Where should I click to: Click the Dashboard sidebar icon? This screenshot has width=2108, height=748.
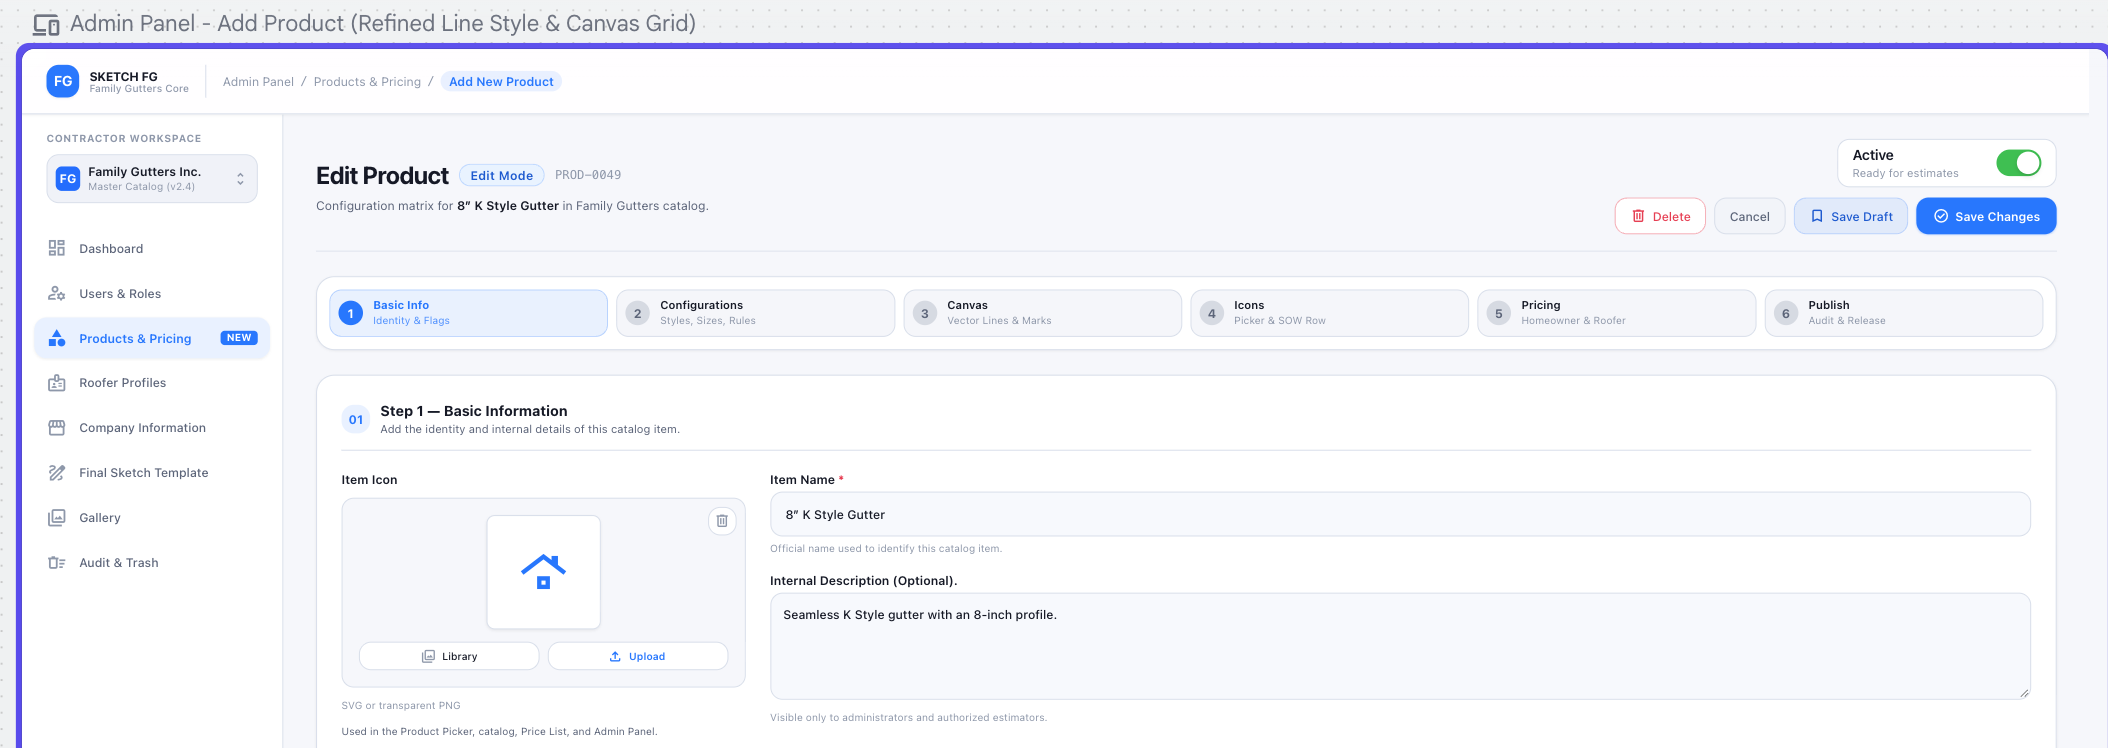[x=57, y=248]
